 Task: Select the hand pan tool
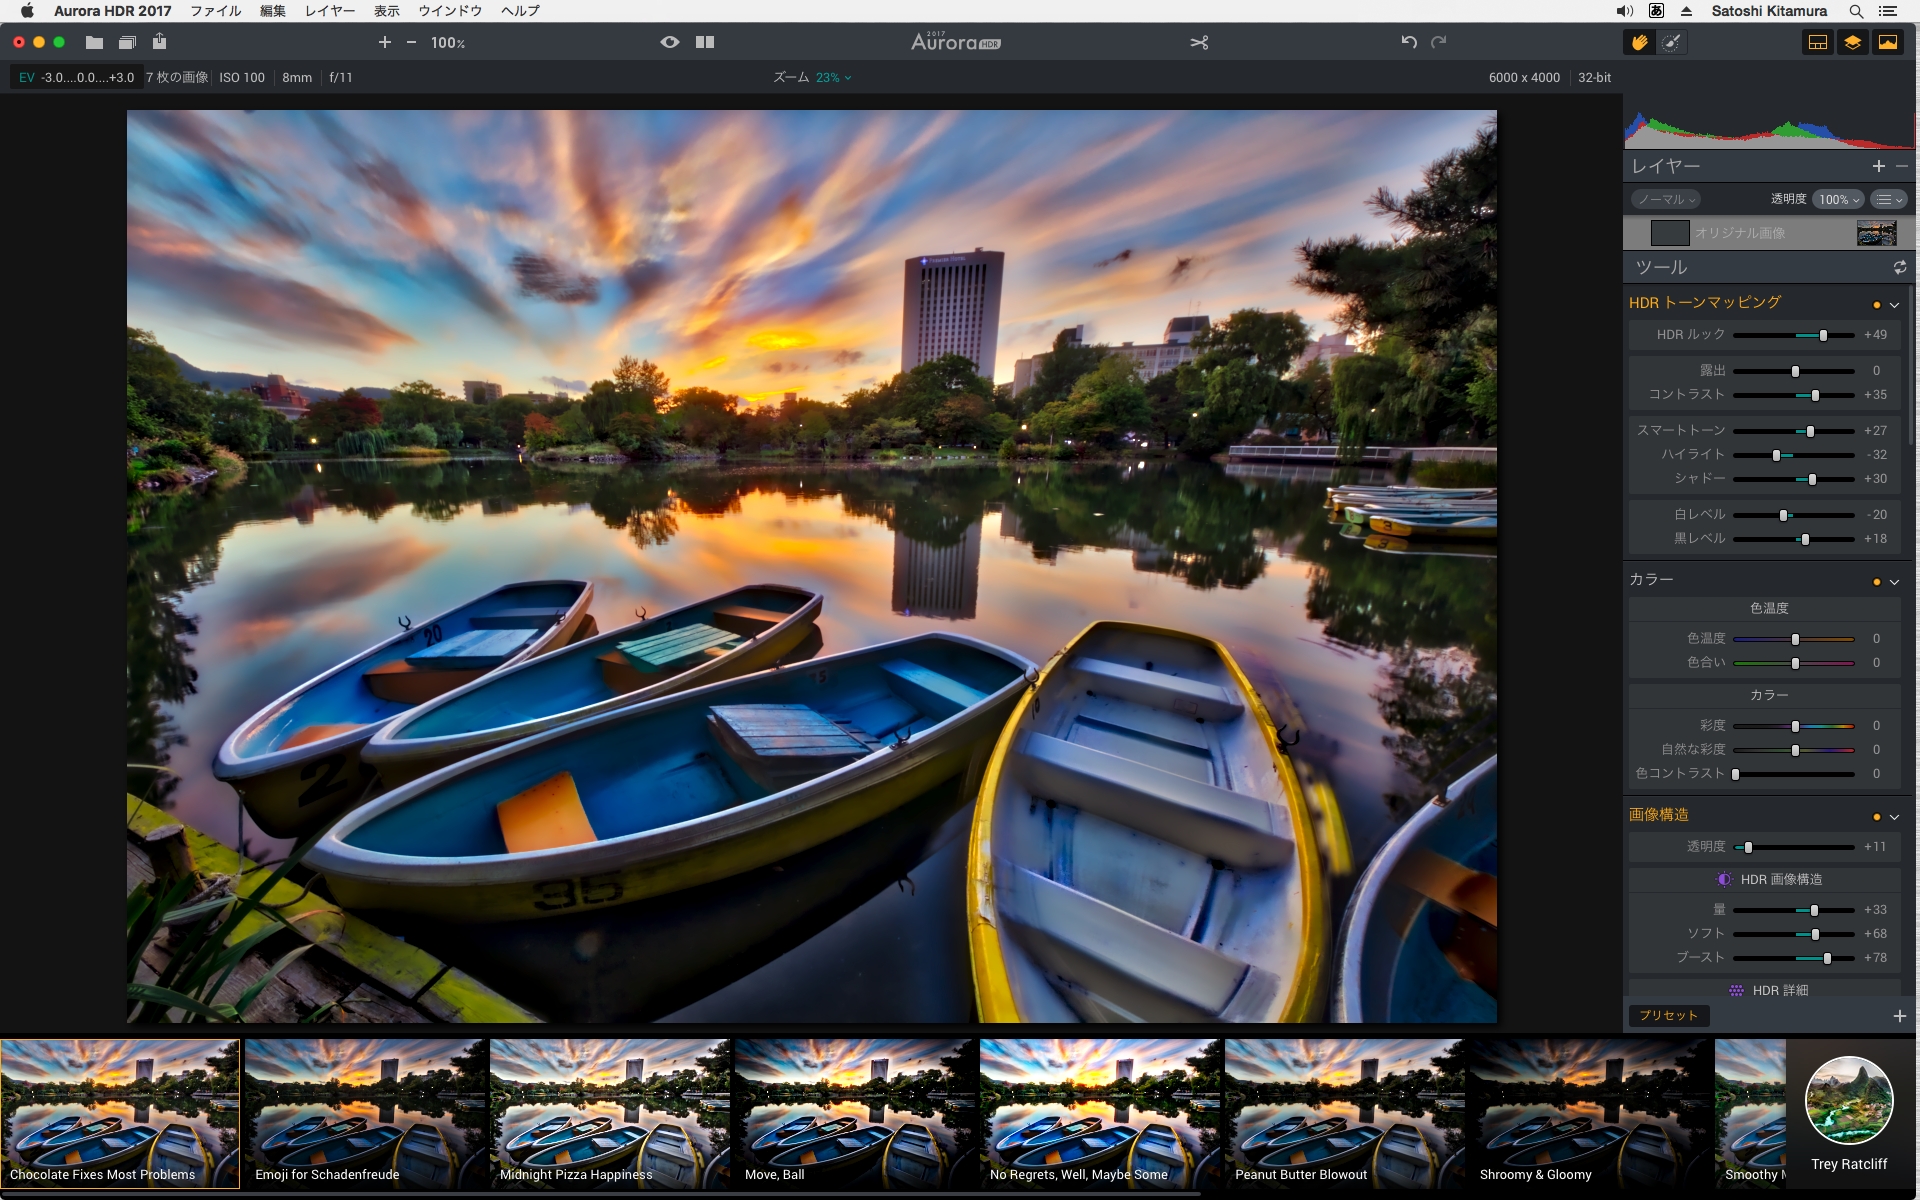pyautogui.click(x=1639, y=42)
